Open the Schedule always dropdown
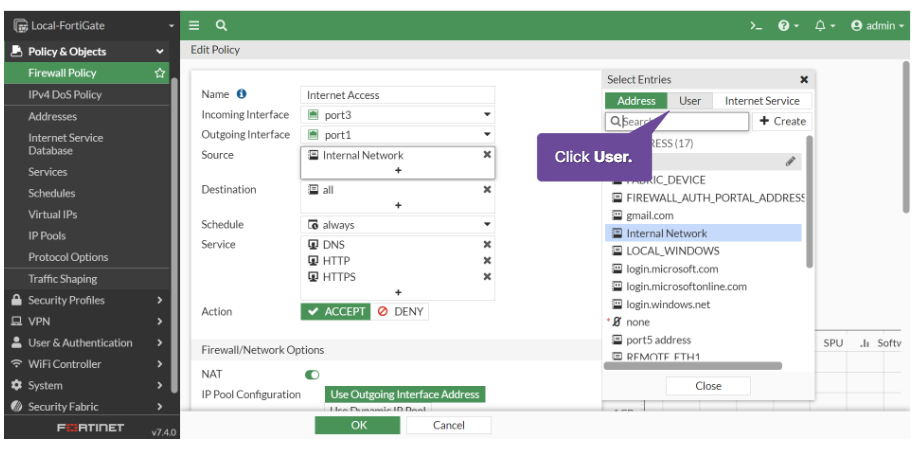 pyautogui.click(x=398, y=225)
